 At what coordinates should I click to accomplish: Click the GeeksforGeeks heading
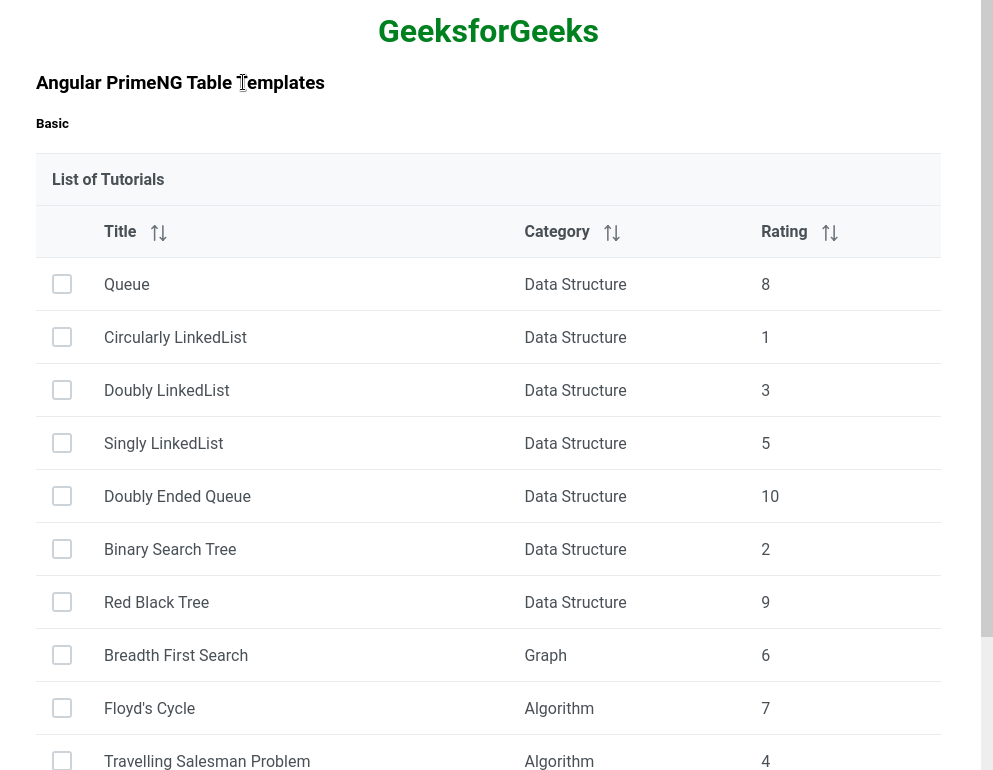tap(488, 31)
